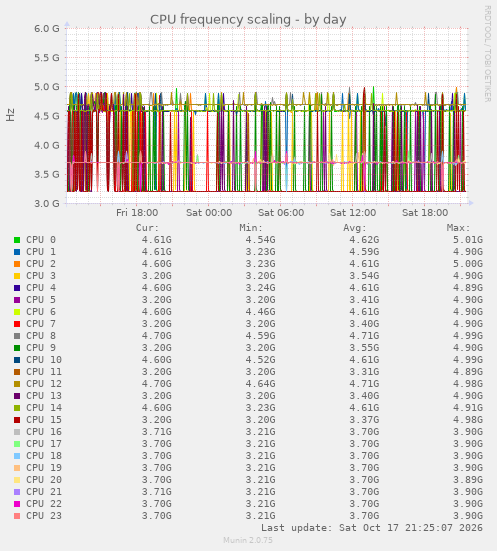The image size is (497, 551).
Task: Click CPU 15 avg value 3.37G
Action: tap(364, 420)
